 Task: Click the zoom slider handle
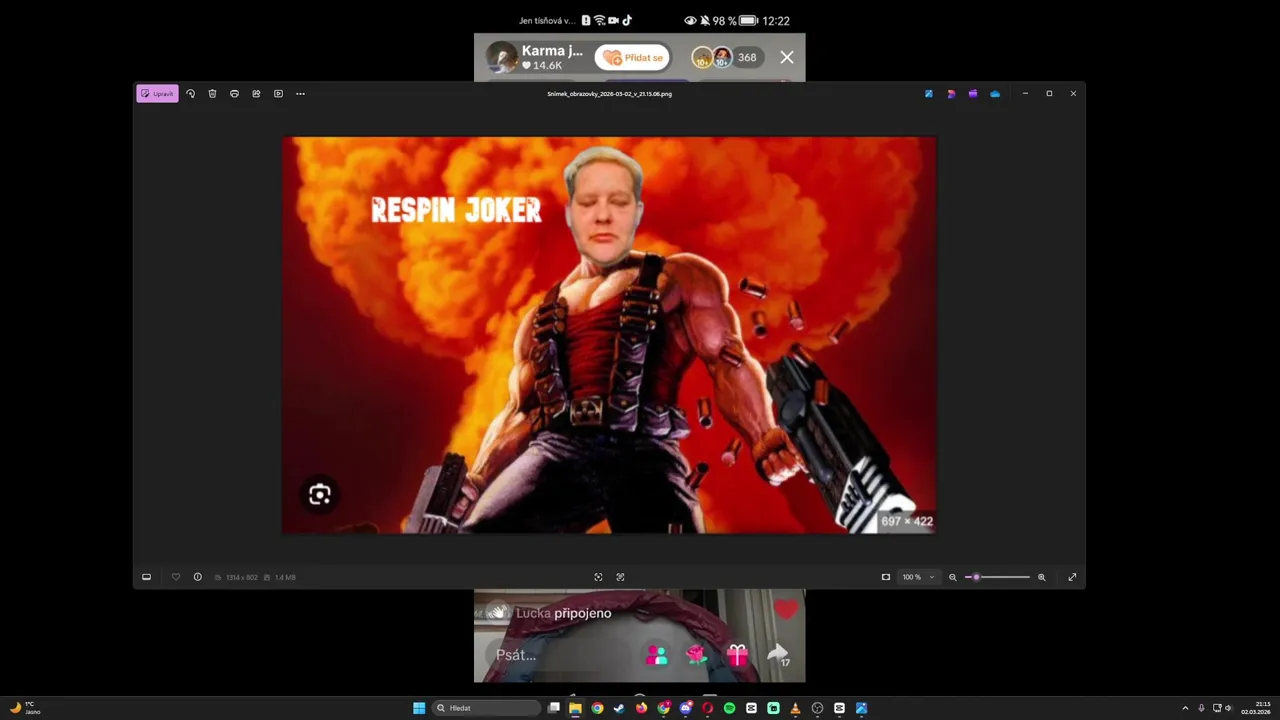click(976, 577)
